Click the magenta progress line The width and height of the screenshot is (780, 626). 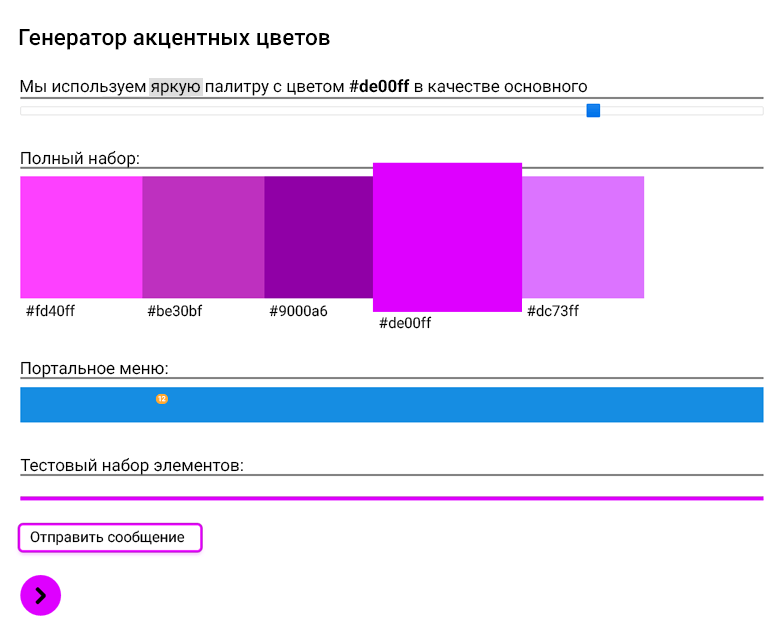click(391, 498)
